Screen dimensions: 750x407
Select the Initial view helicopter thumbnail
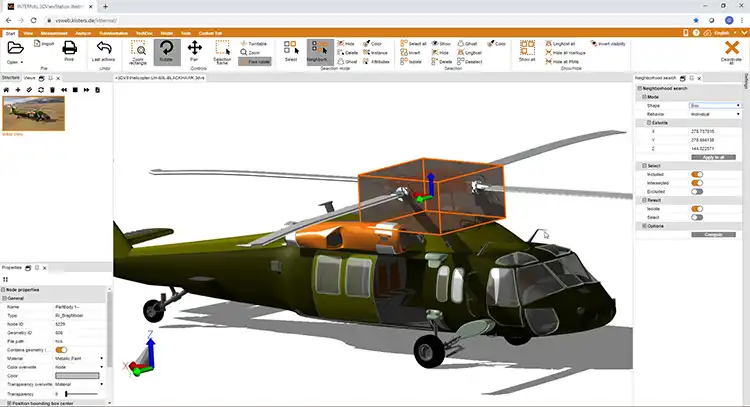pos(33,113)
